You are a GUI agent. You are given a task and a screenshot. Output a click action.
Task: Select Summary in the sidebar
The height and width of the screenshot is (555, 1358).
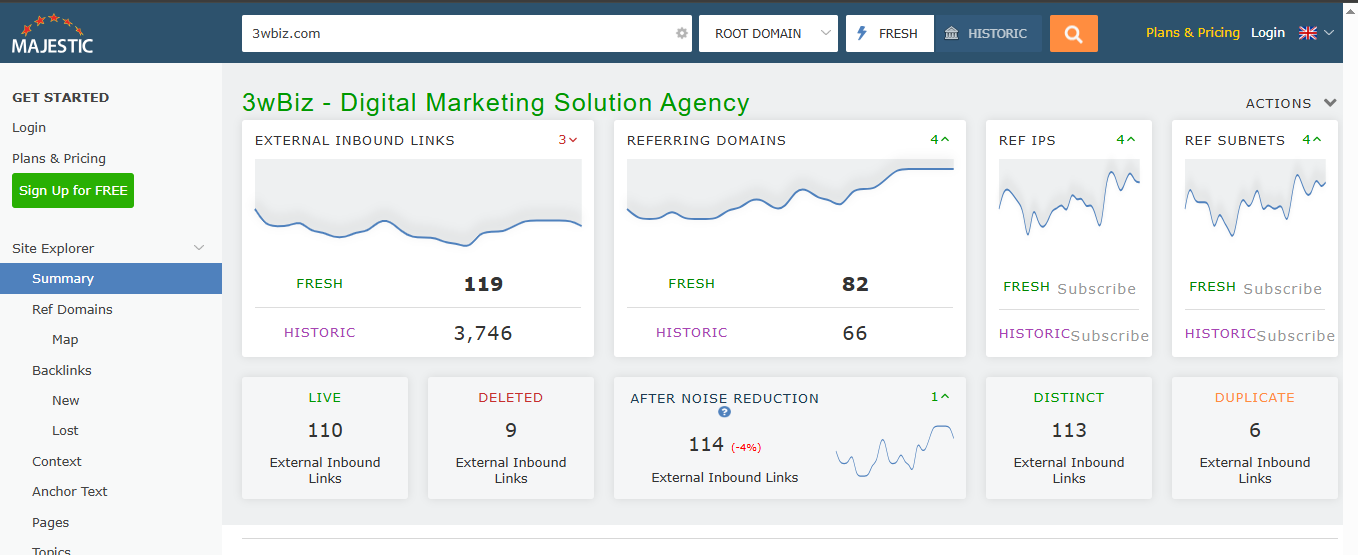111,279
